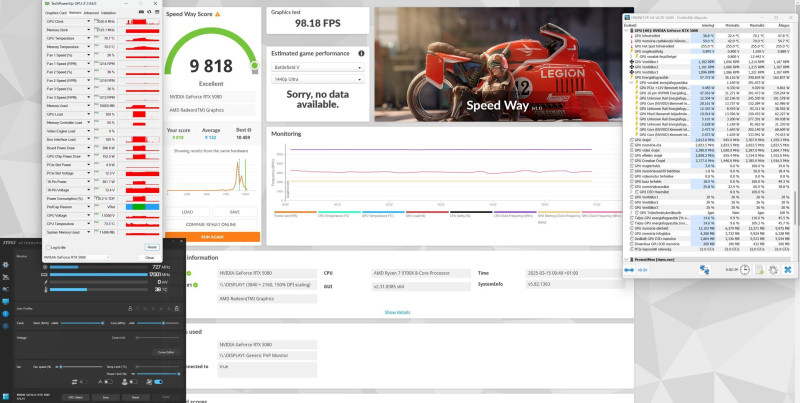
Task: Open the Battlefield V game dropdown
Action: point(317,67)
